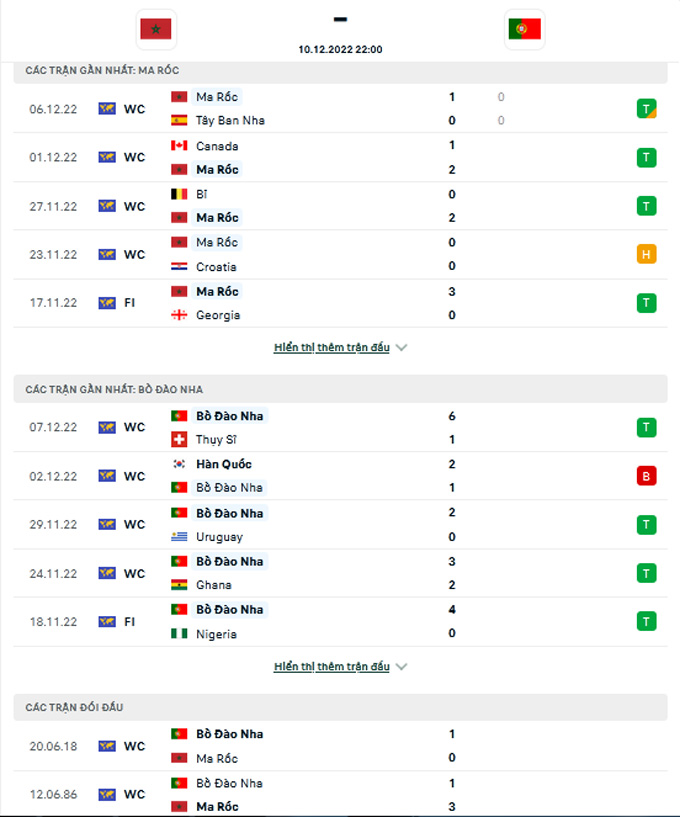Click the FI competition icon of the 17.11.22 match
The image size is (680, 817).
coord(107,303)
